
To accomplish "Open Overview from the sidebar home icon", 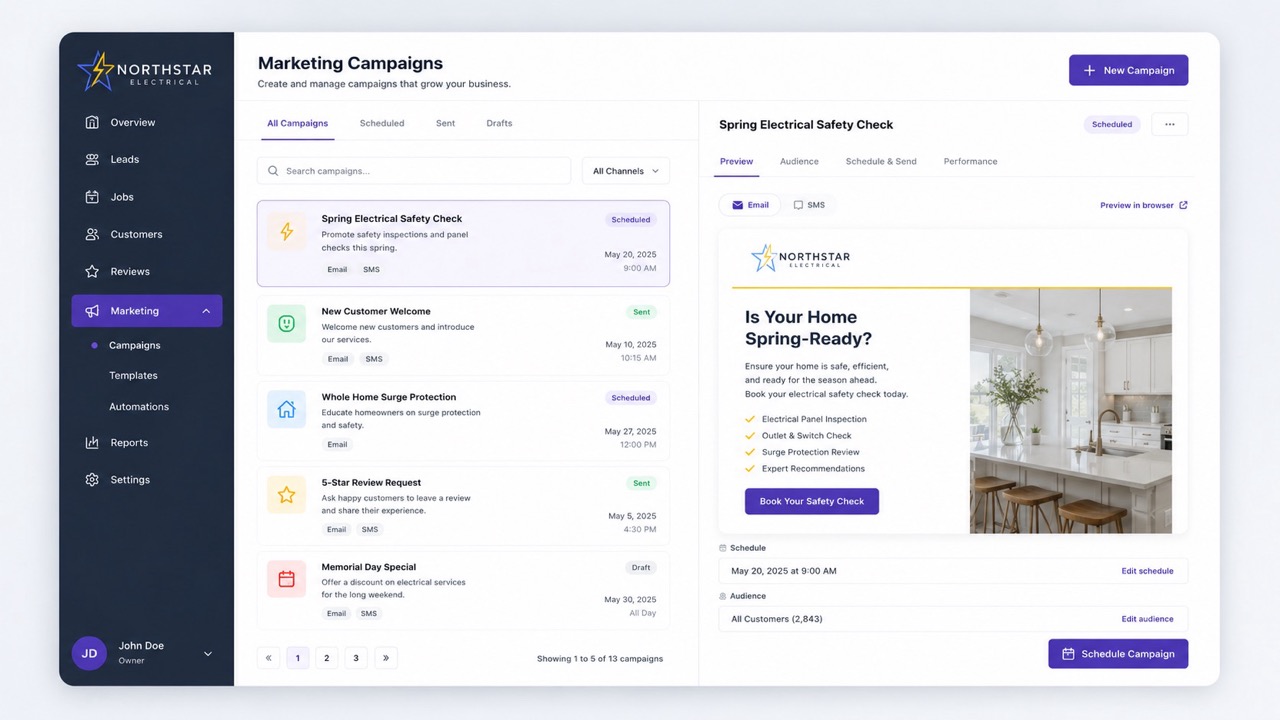I will click(x=92, y=122).
